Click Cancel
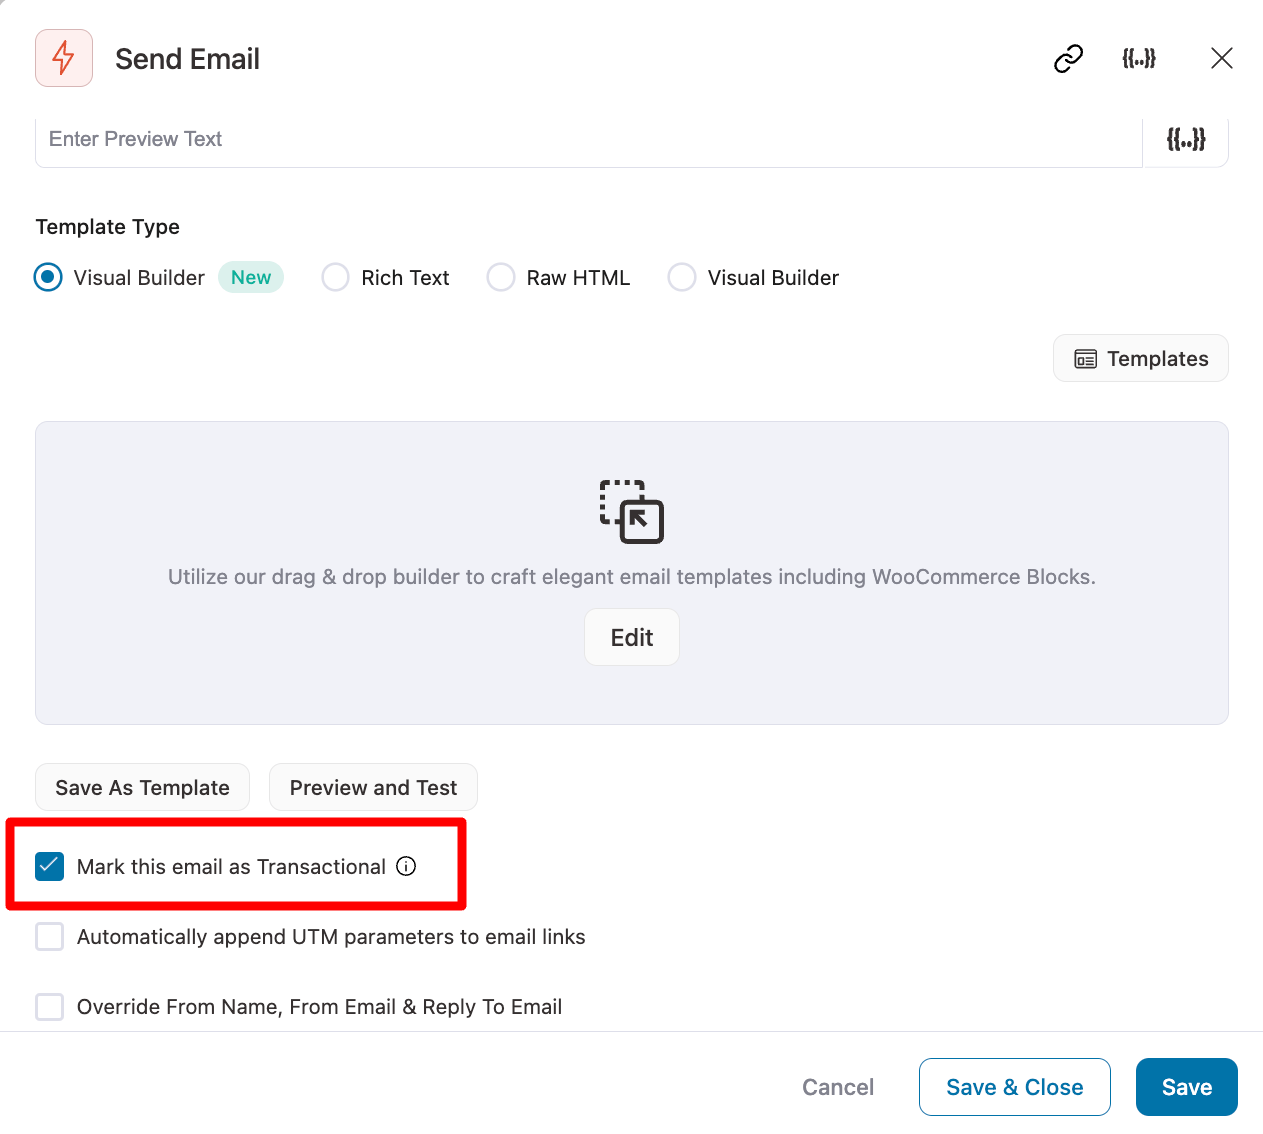This screenshot has width=1263, height=1134. pyautogui.click(x=838, y=1087)
